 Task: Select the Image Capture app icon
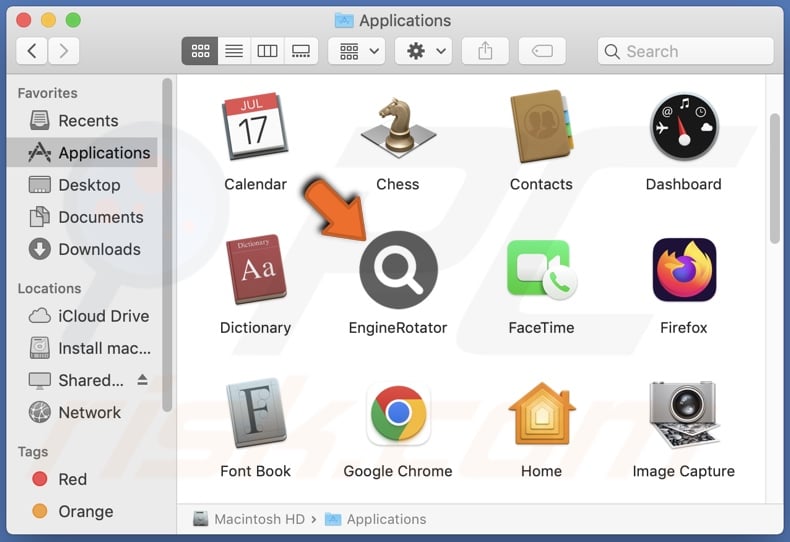(684, 414)
